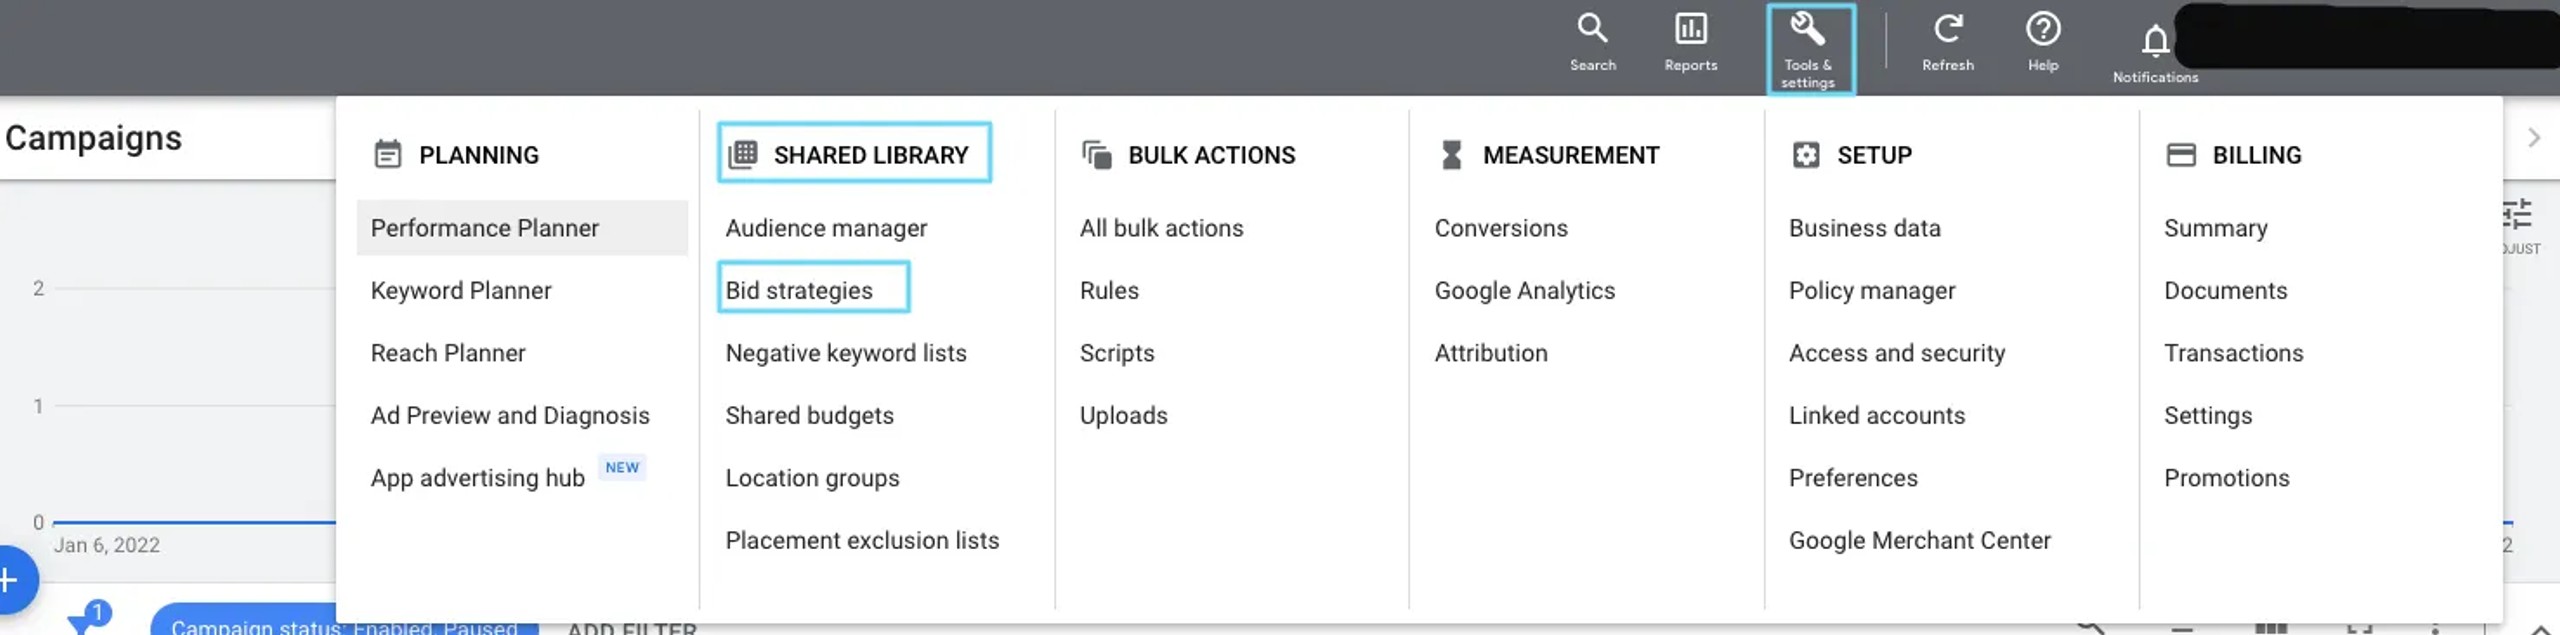Click the ADD FILTER button

[x=632, y=627]
